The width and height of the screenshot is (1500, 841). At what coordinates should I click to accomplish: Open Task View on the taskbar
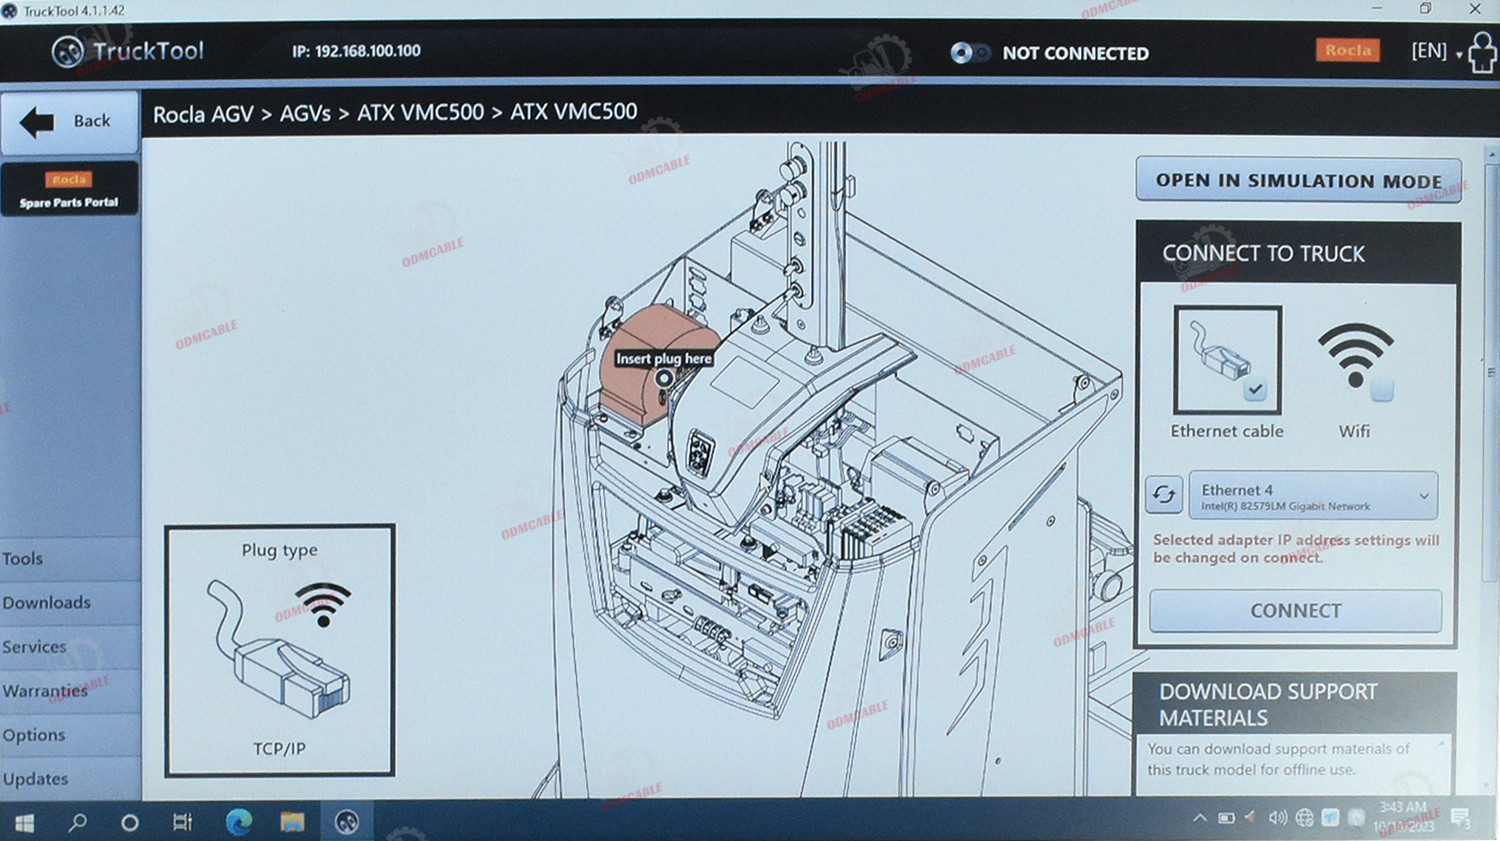click(x=182, y=822)
